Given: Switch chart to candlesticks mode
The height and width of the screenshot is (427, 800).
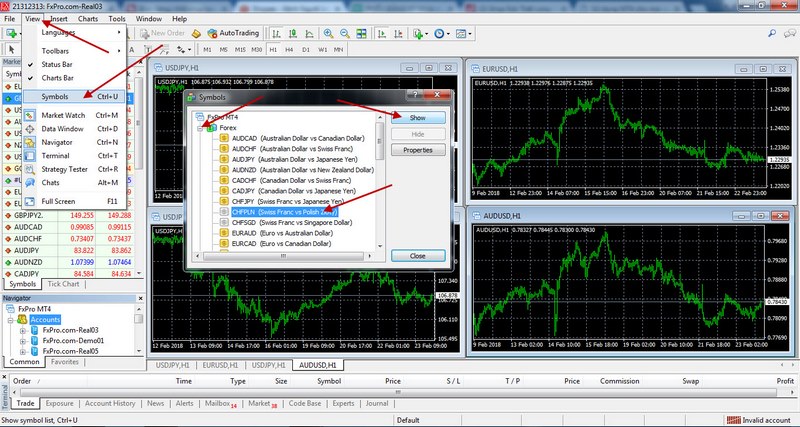Looking at the screenshot, I should tap(293, 33).
